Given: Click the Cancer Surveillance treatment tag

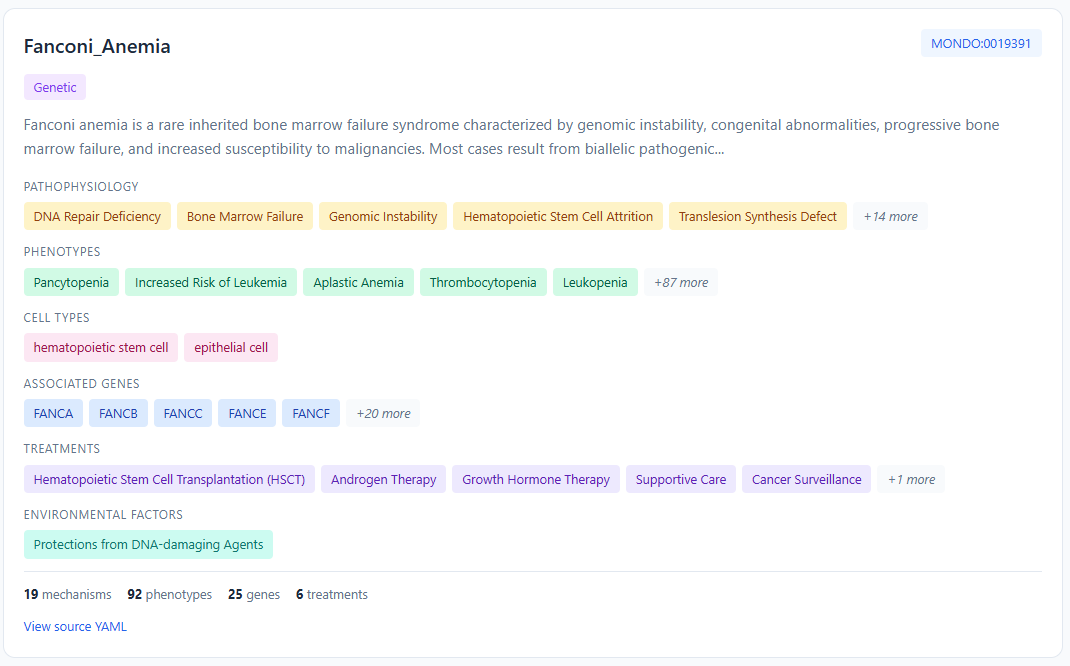Looking at the screenshot, I should pos(807,479).
